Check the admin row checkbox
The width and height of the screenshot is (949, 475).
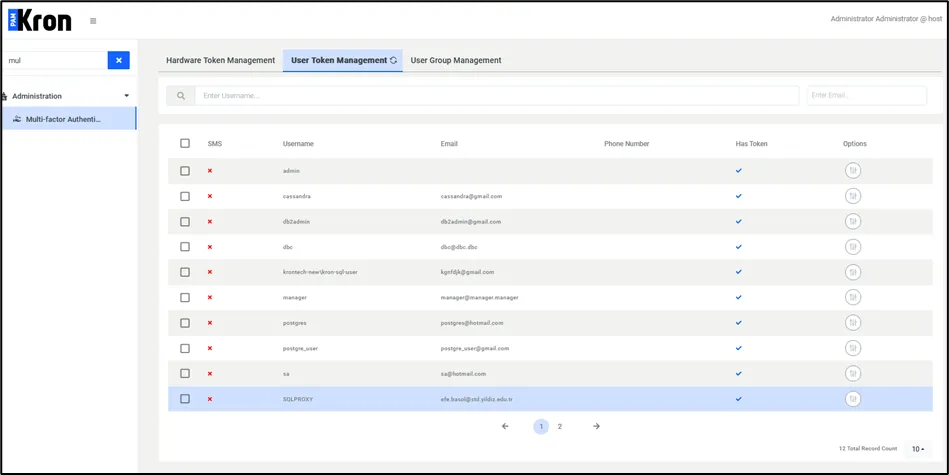[185, 171]
